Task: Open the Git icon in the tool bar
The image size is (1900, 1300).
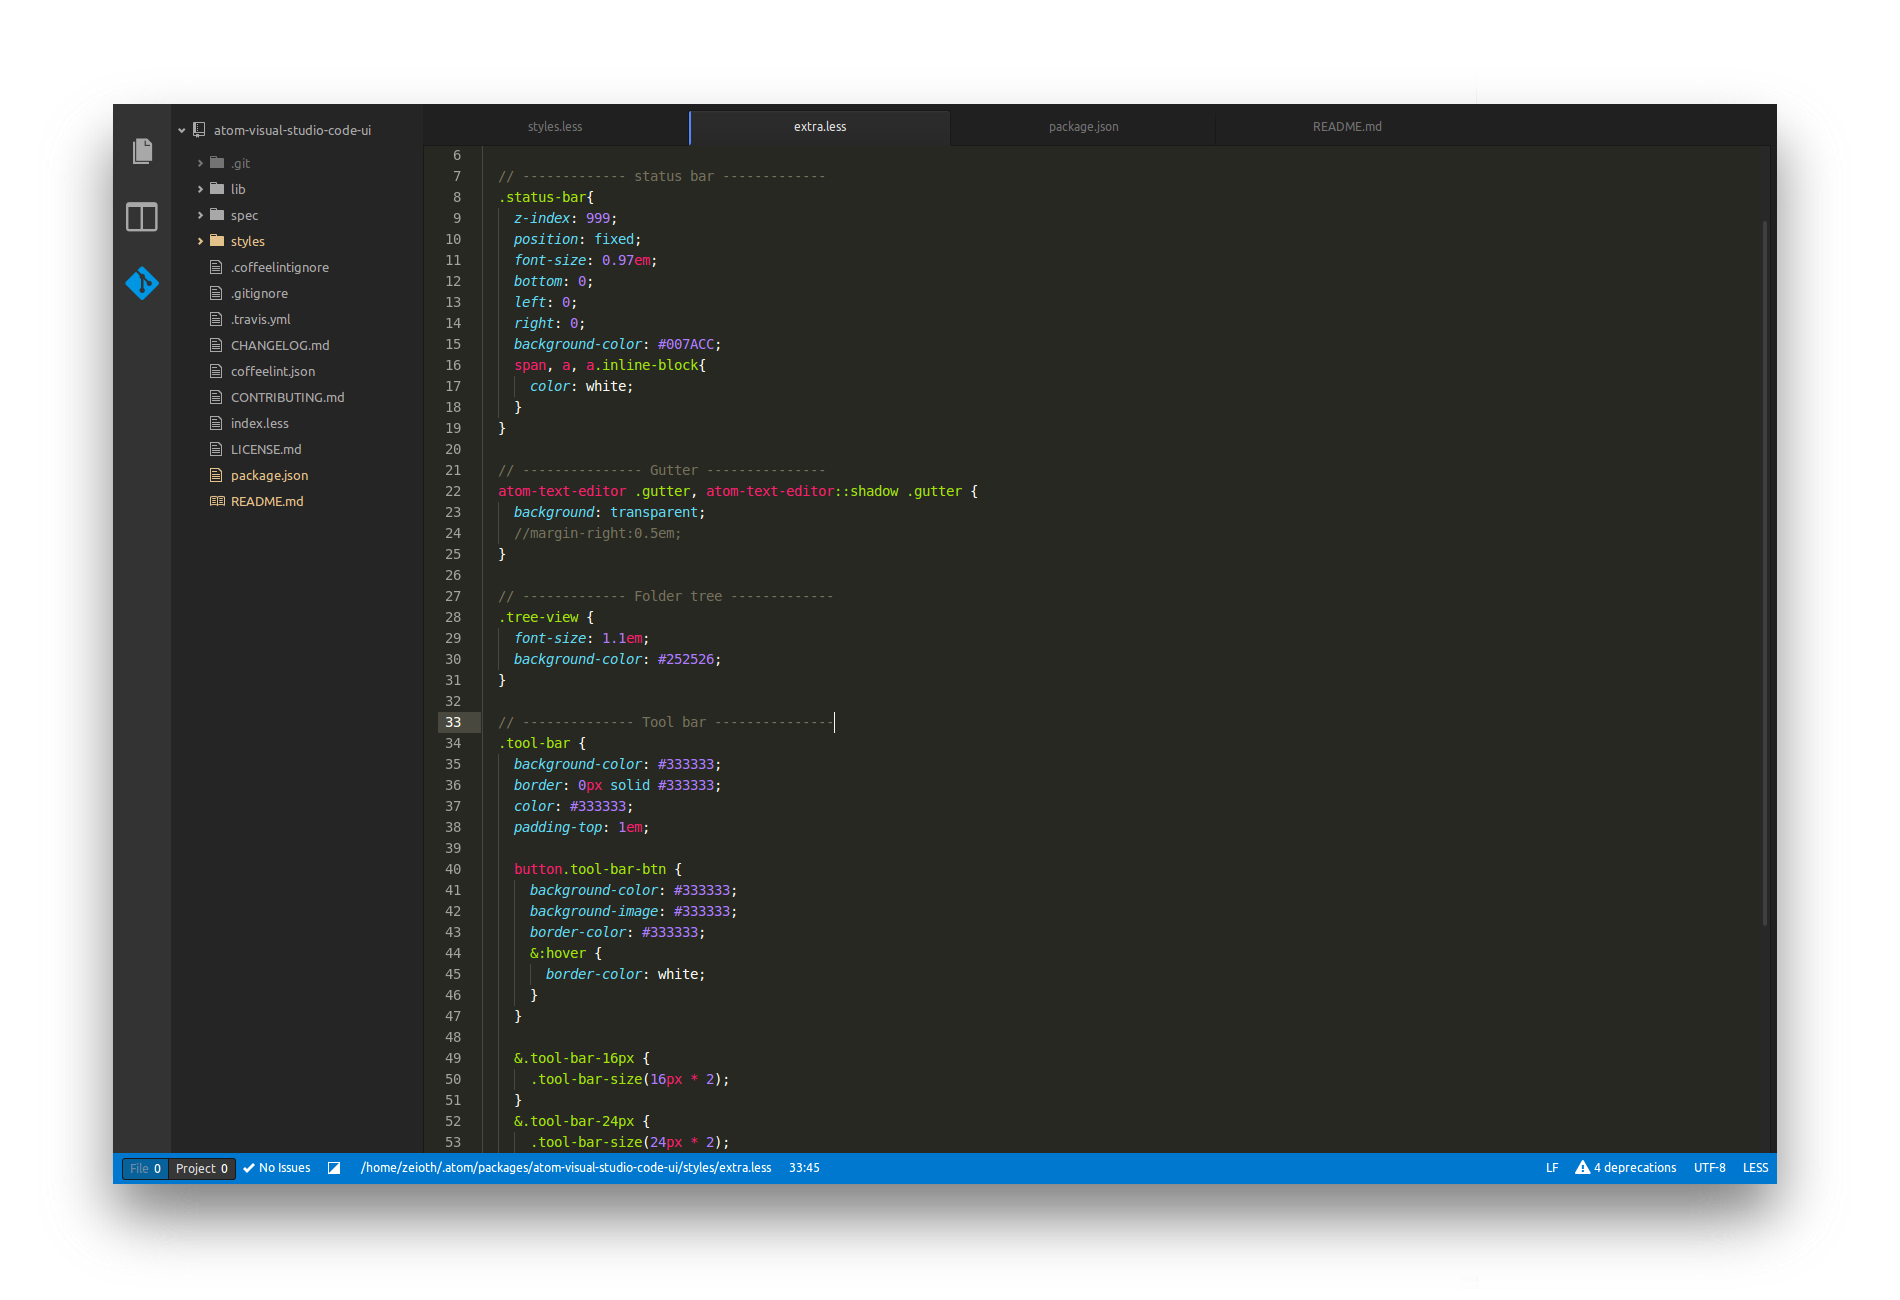Action: (x=142, y=283)
